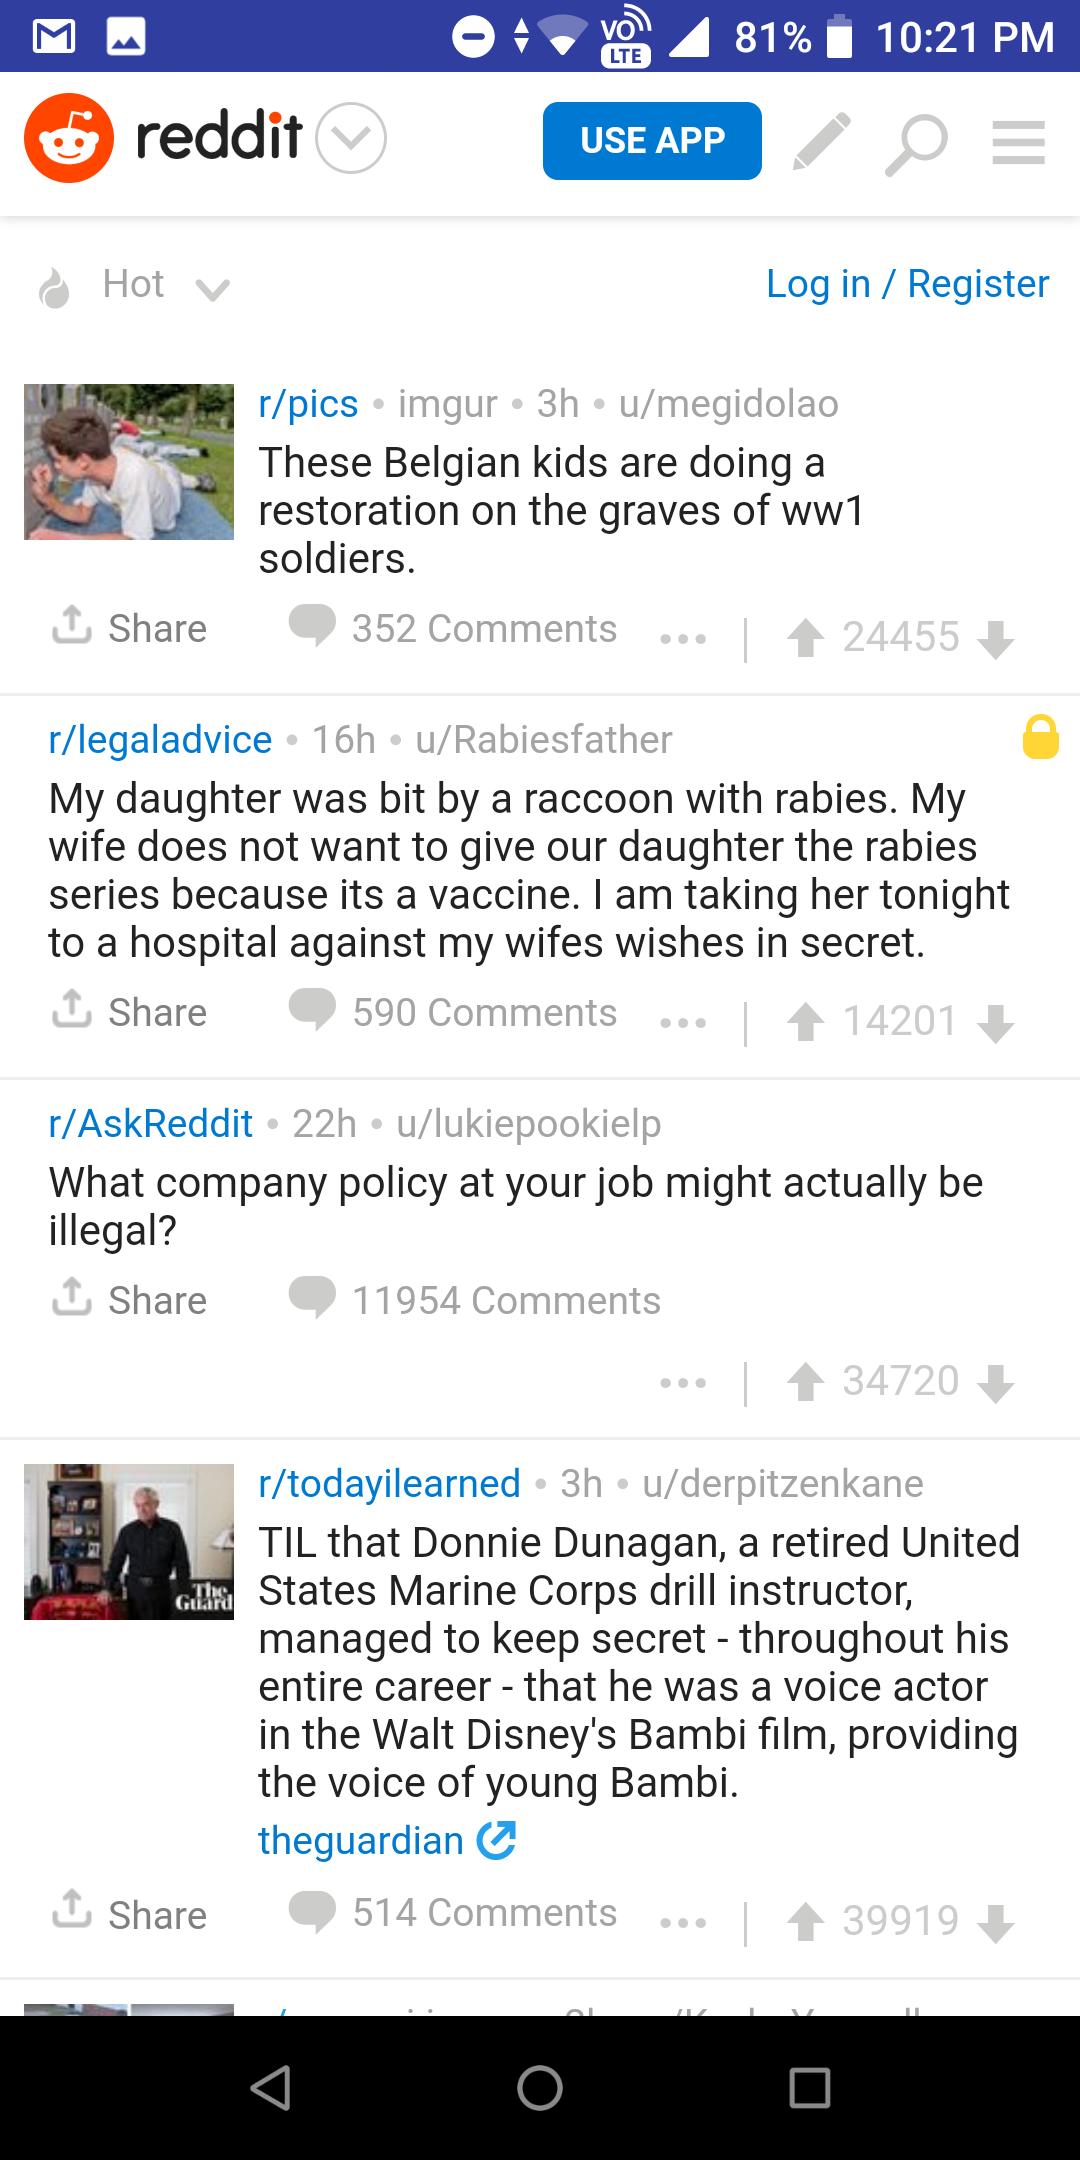Go to the r/todayilearned subreddit link

click(389, 1483)
